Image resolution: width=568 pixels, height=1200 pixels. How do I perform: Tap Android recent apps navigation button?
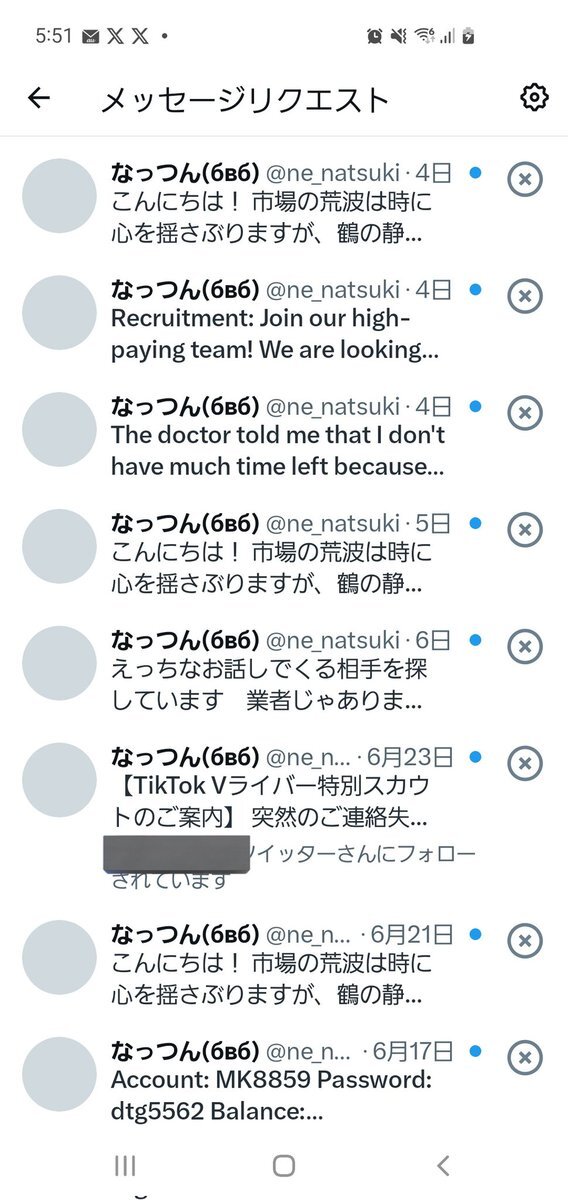[x=125, y=1165]
